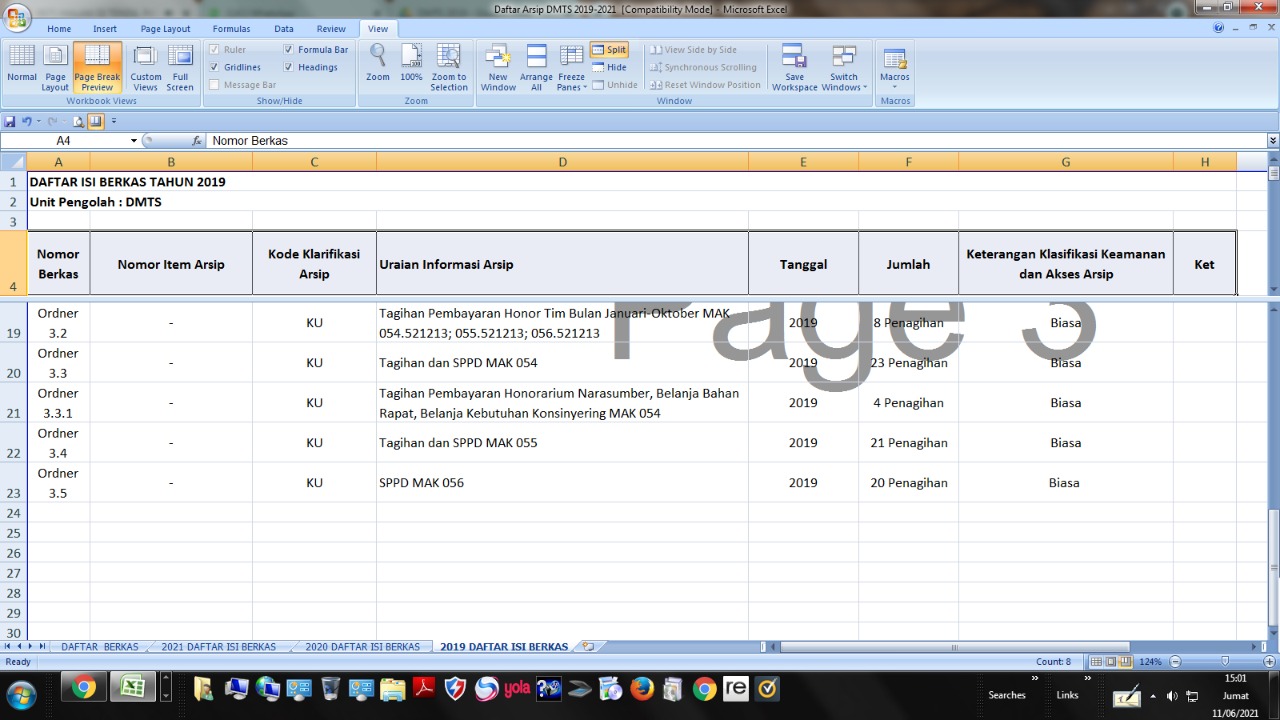
Task: Open the Custom Views dialog
Action: click(146, 67)
